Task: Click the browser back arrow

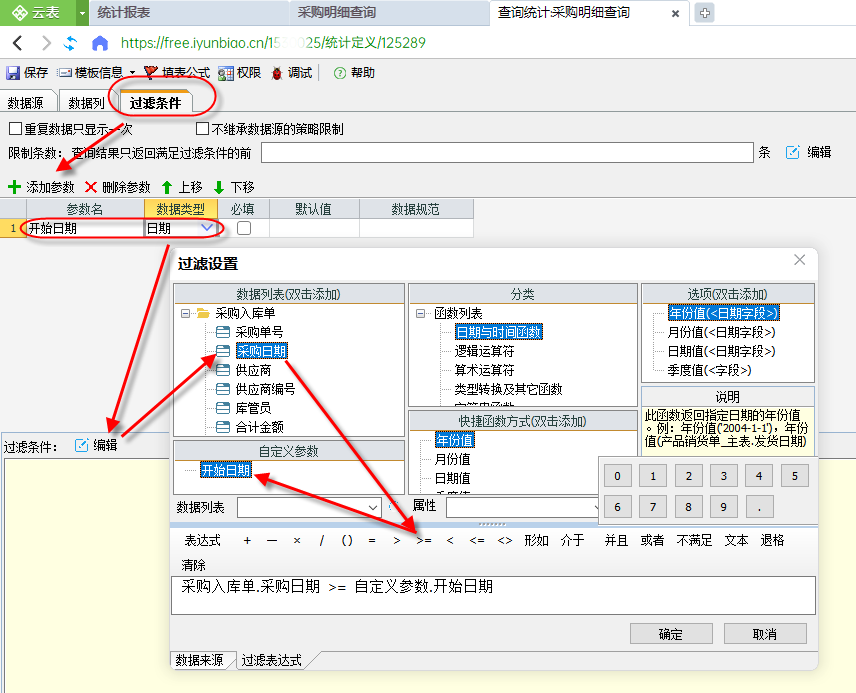Action: pos(17,43)
